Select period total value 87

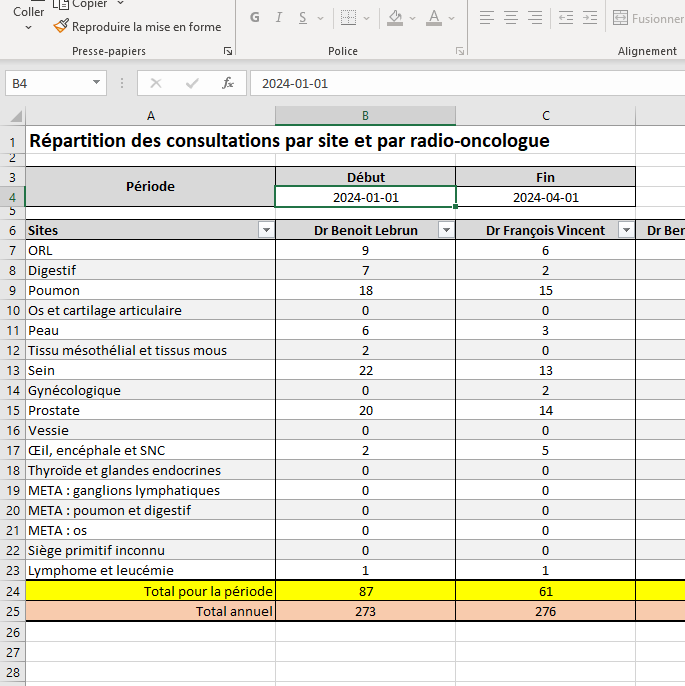tap(365, 591)
